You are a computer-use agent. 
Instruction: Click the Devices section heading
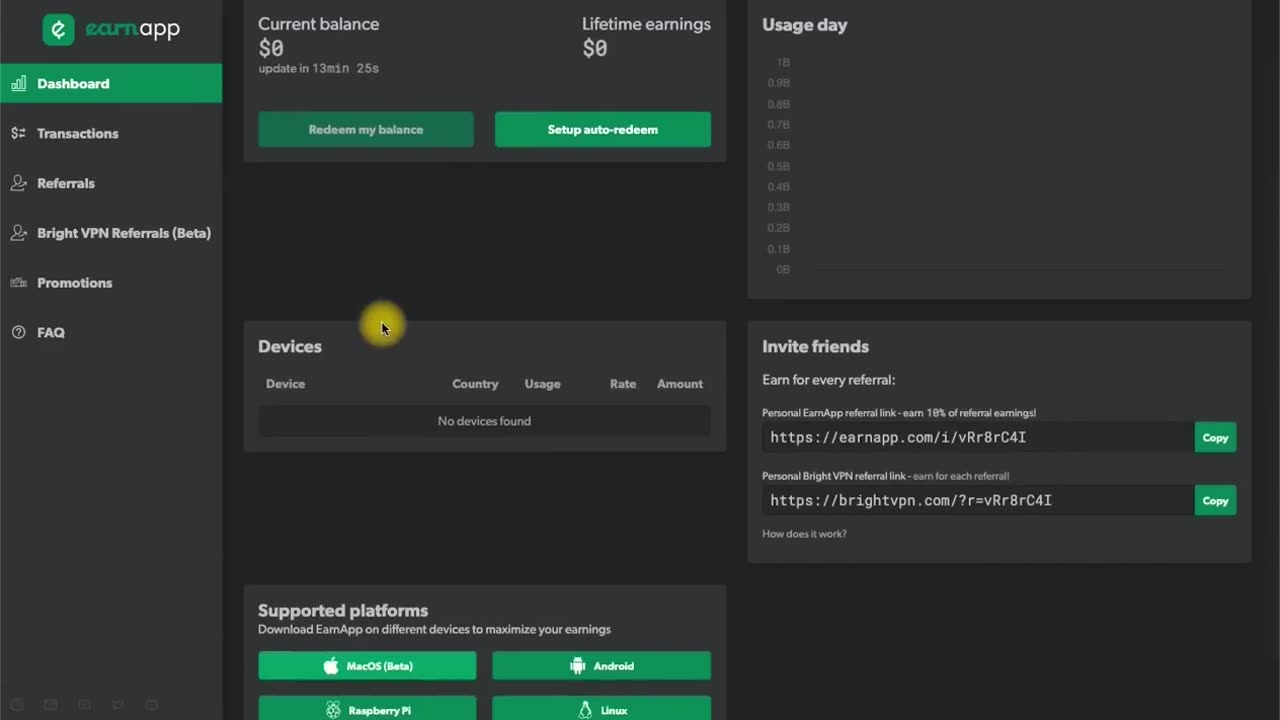[x=290, y=346]
